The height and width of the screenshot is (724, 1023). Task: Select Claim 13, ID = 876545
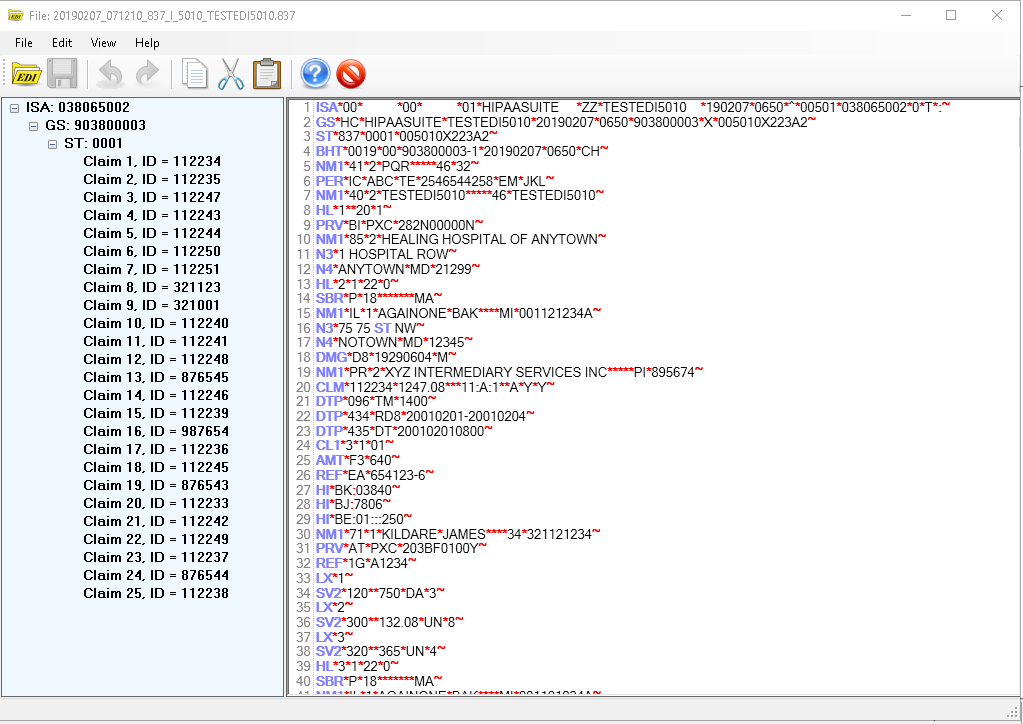[x=156, y=378]
